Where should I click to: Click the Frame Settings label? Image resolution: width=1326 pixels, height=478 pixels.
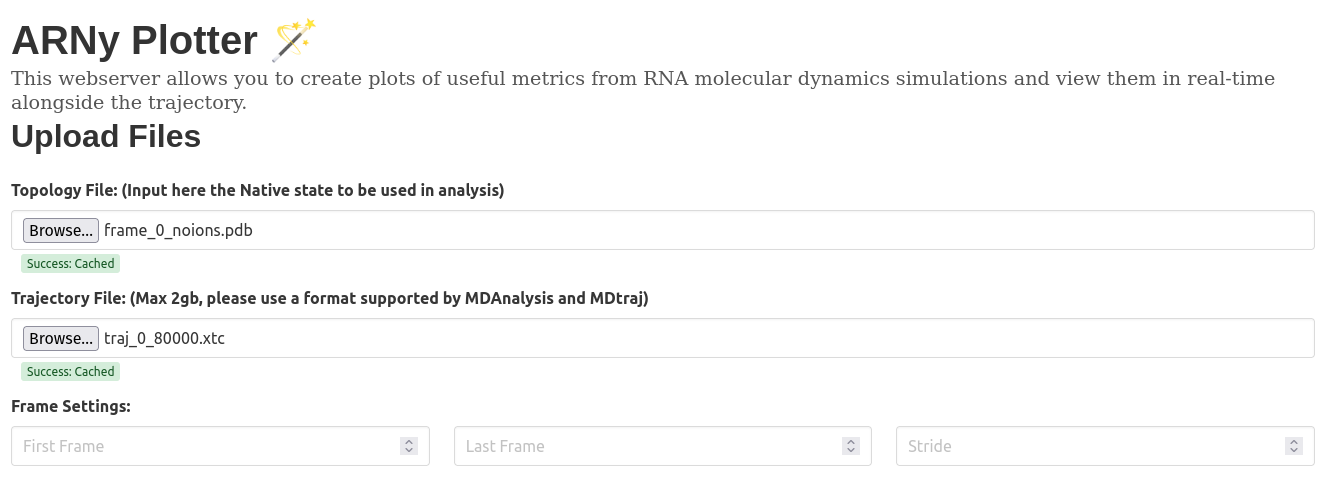click(x=71, y=406)
